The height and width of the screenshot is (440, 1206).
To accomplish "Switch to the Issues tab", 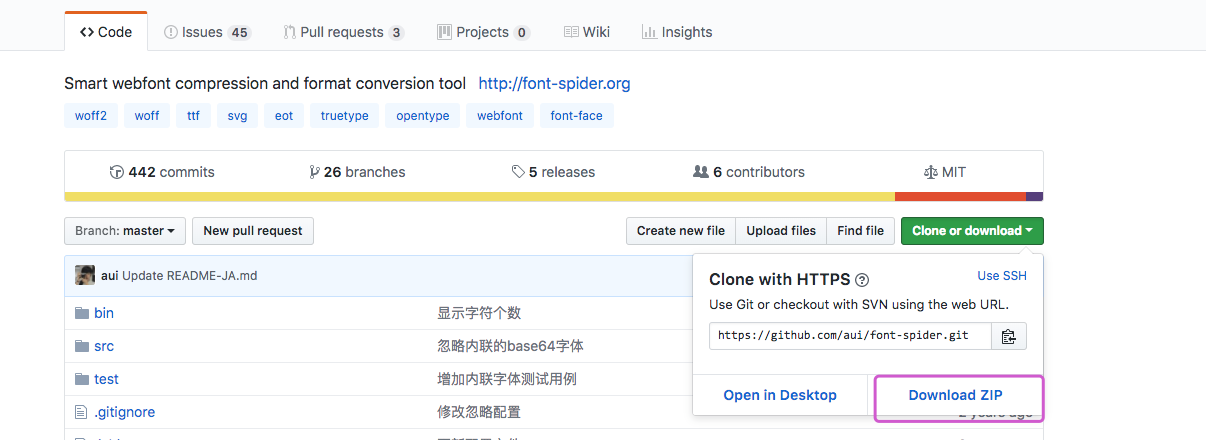I will (x=207, y=32).
